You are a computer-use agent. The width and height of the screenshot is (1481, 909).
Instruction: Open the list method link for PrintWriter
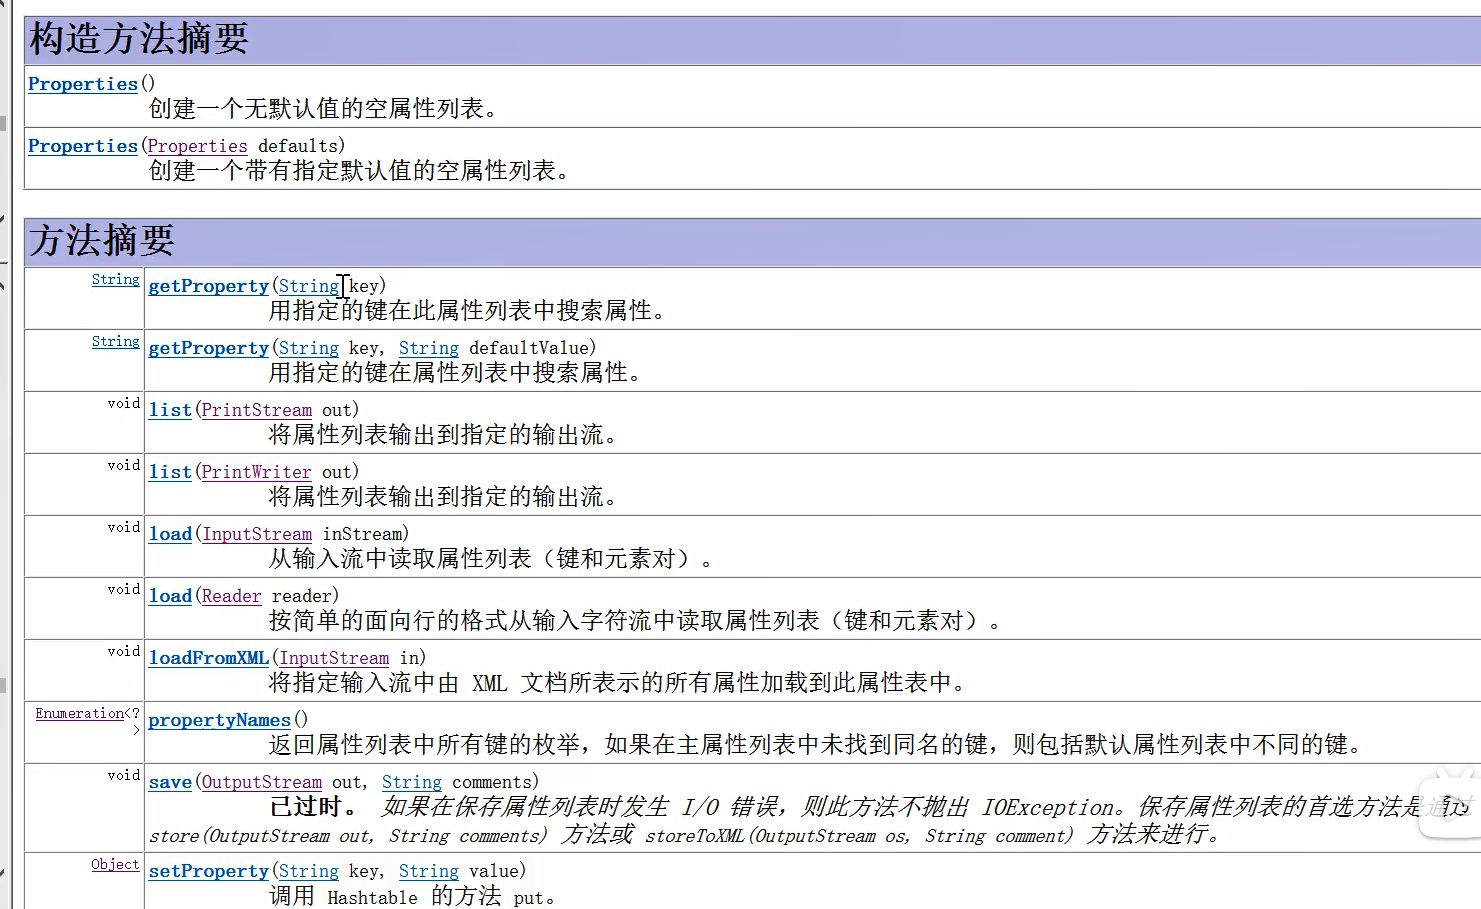point(170,472)
